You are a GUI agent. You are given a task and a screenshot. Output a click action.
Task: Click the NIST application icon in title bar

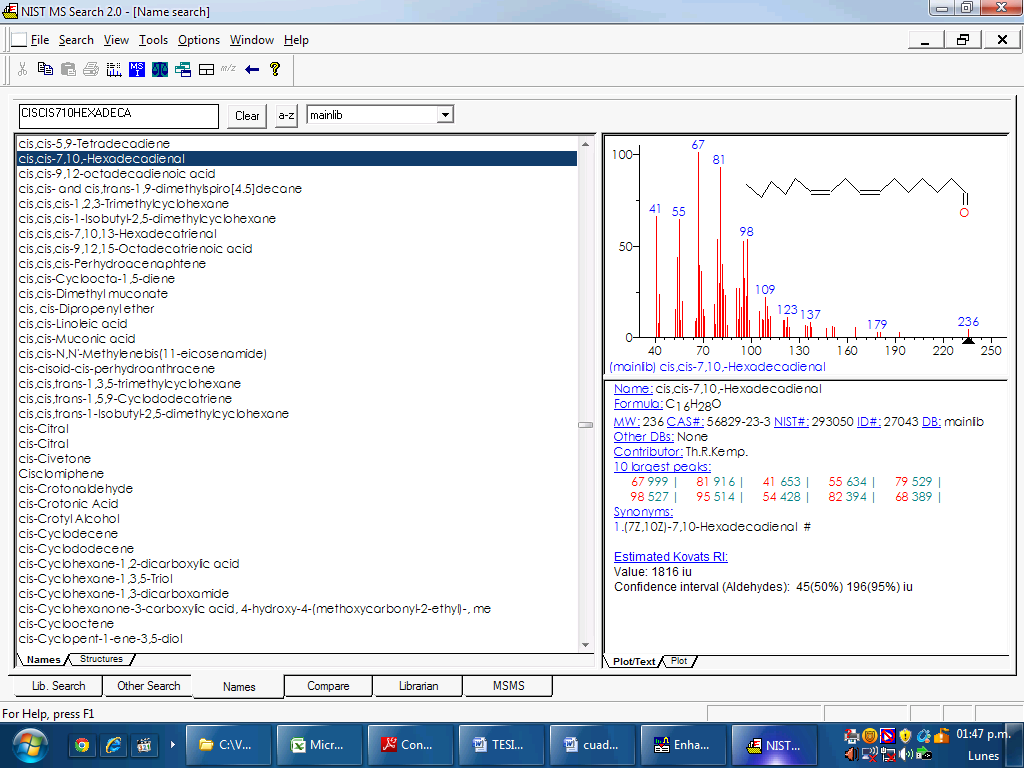tap(10, 10)
